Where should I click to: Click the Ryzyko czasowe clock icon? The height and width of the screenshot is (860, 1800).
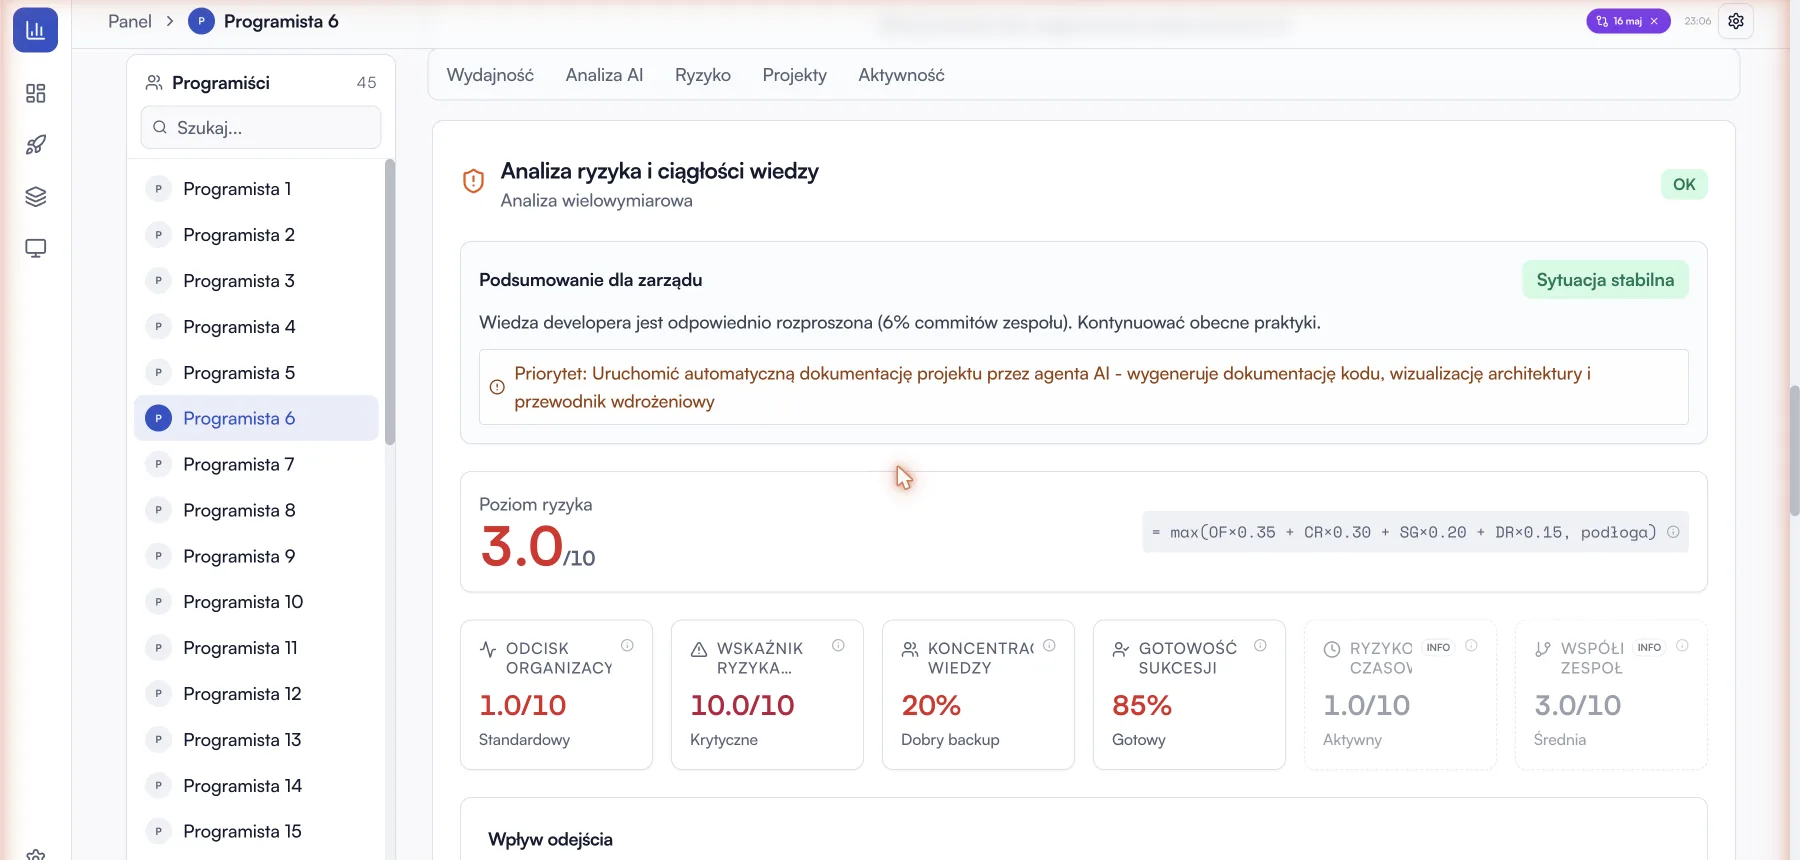[1332, 649]
